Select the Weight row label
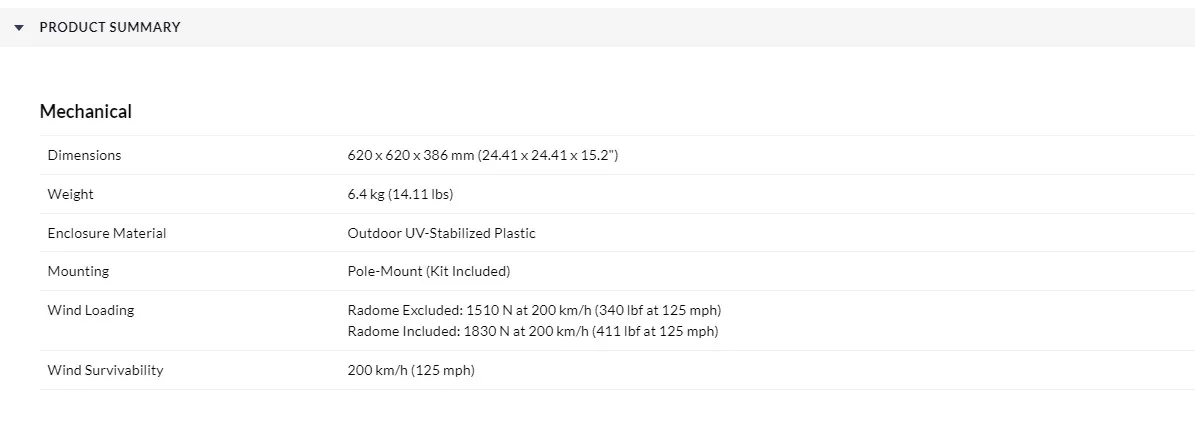Screen dimensions: 1195x424 [70, 194]
